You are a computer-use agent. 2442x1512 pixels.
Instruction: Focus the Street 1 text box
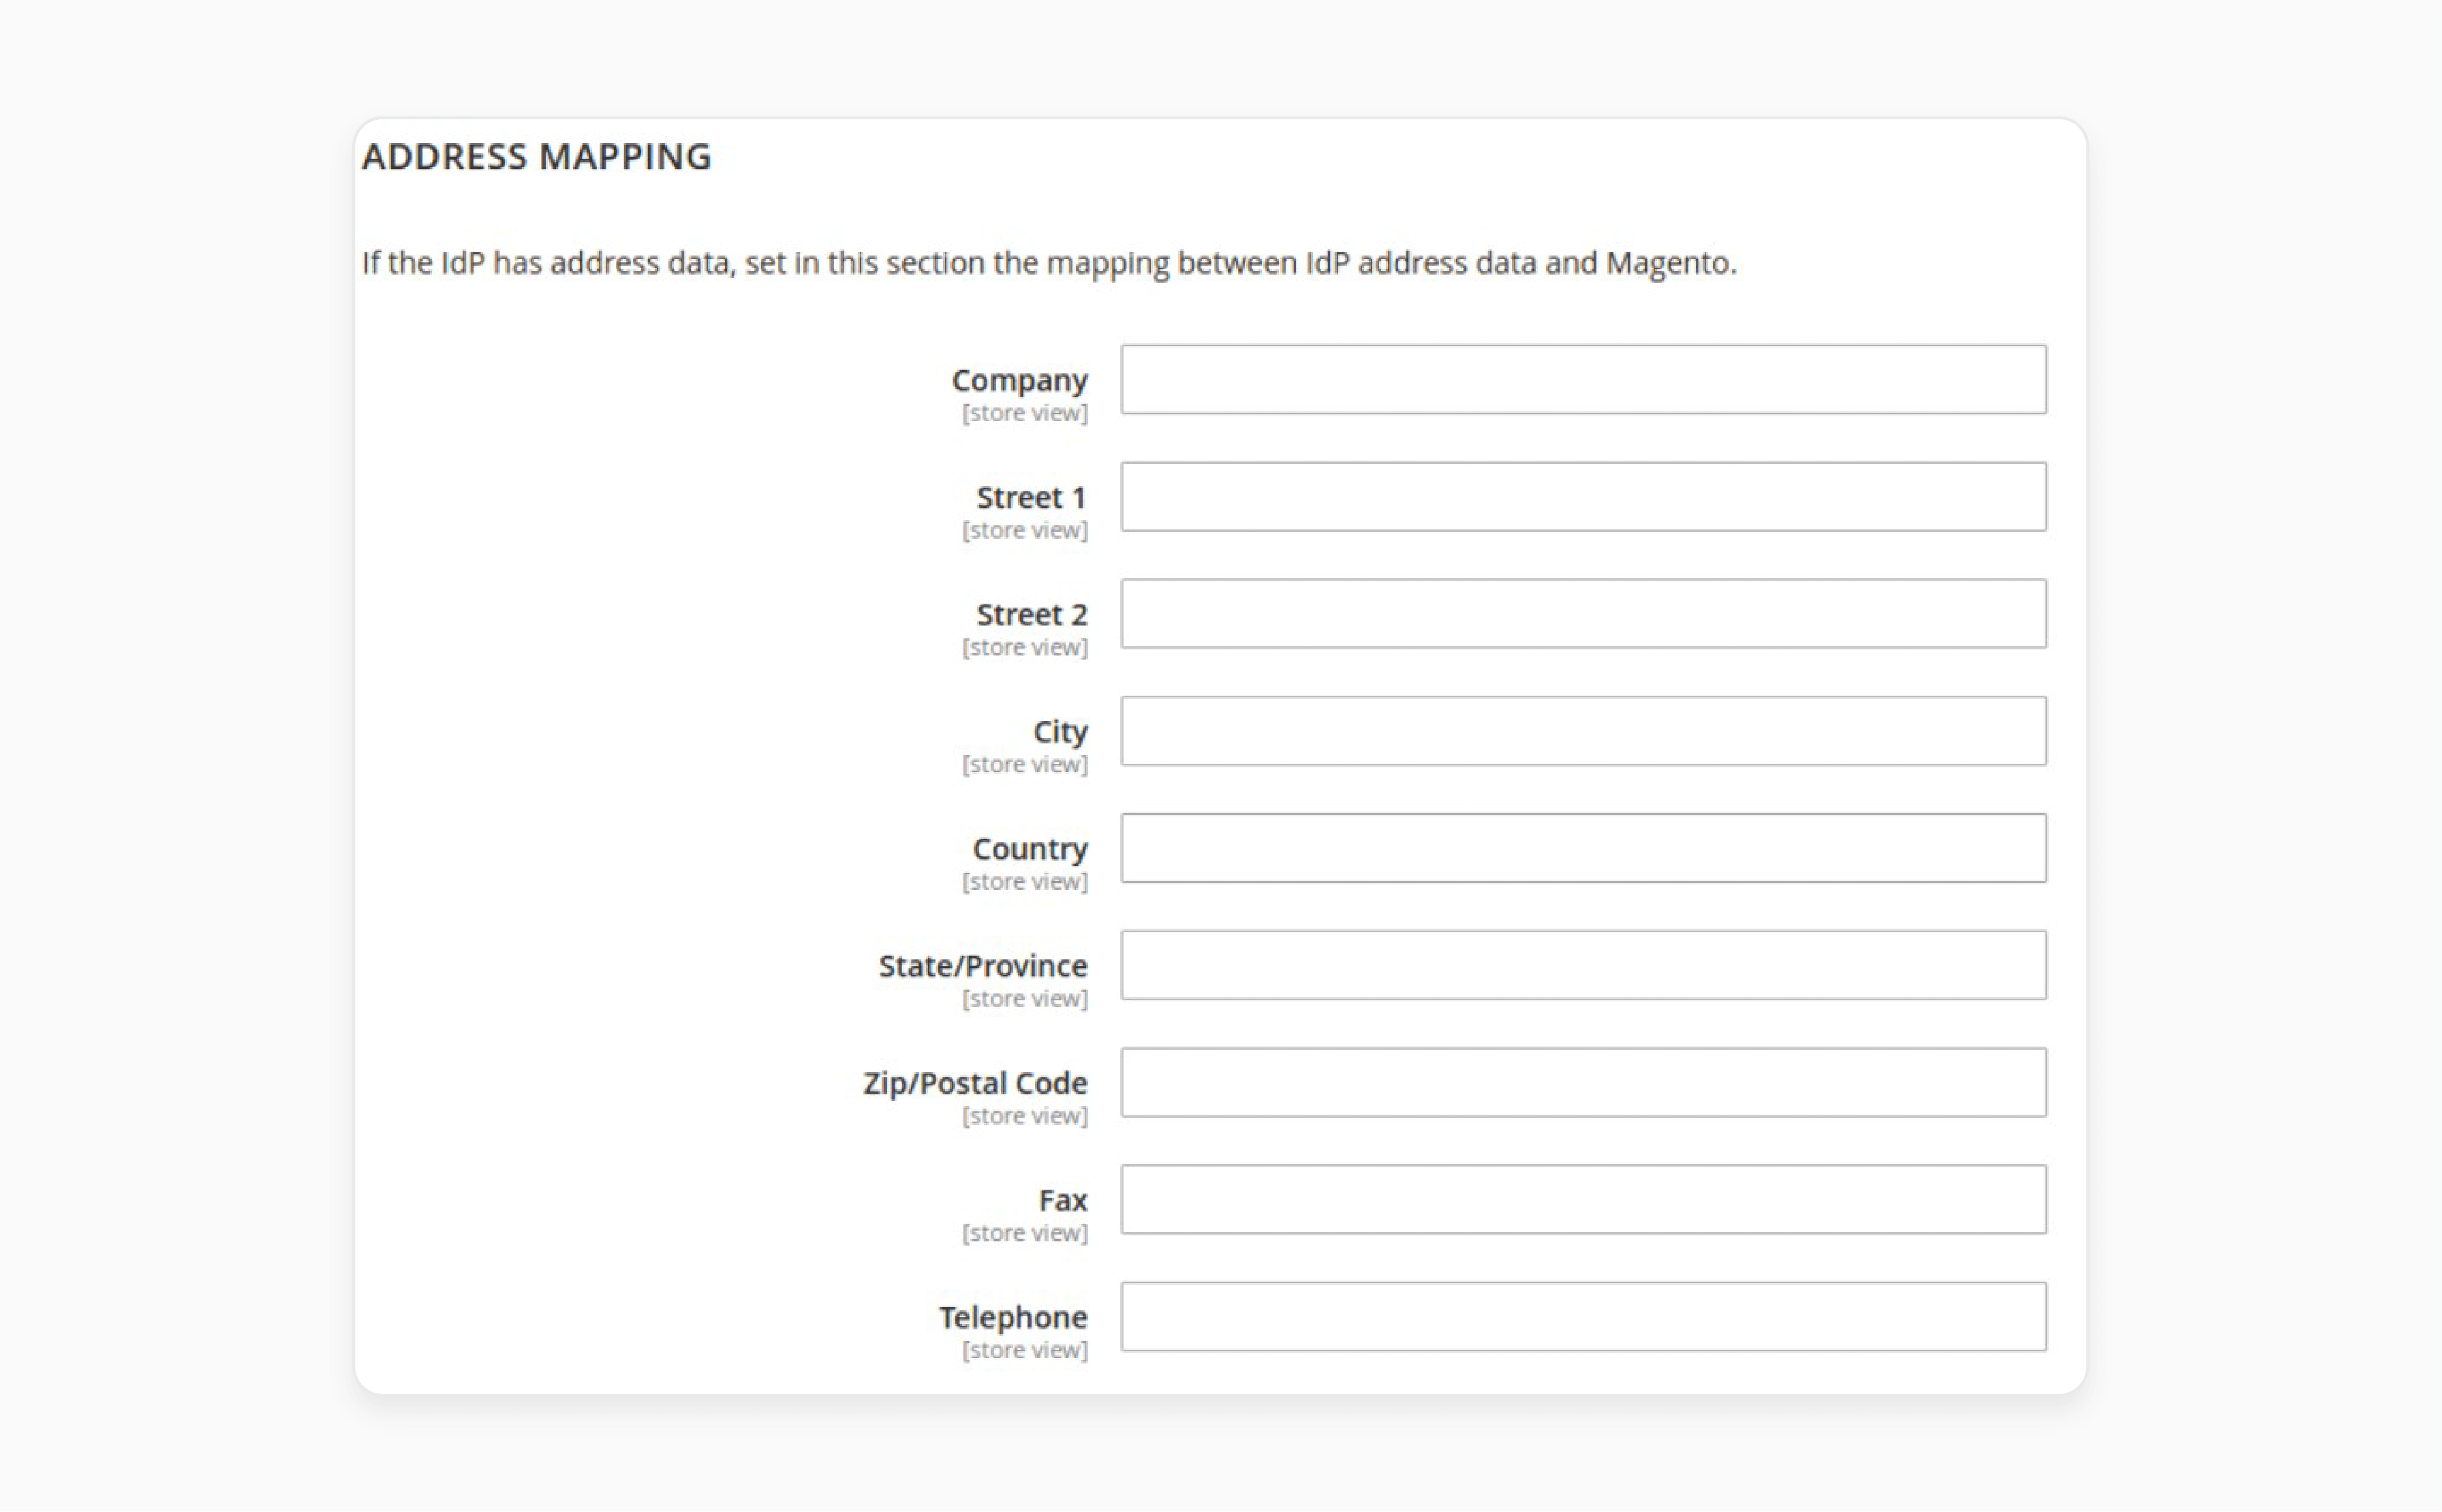point(1583,496)
